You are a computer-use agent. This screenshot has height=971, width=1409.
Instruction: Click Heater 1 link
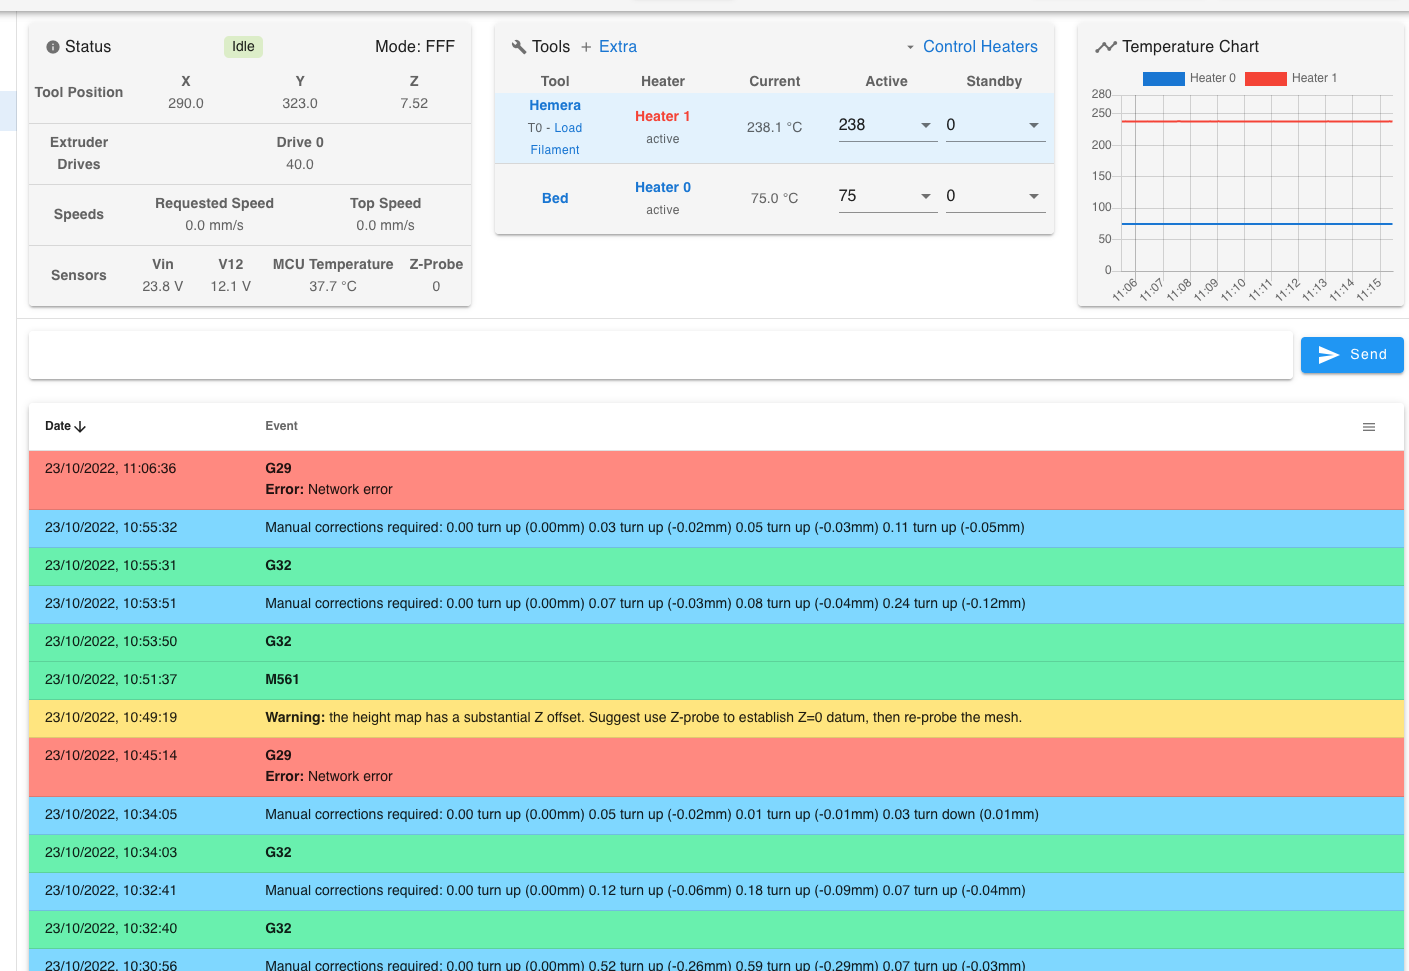point(663,116)
